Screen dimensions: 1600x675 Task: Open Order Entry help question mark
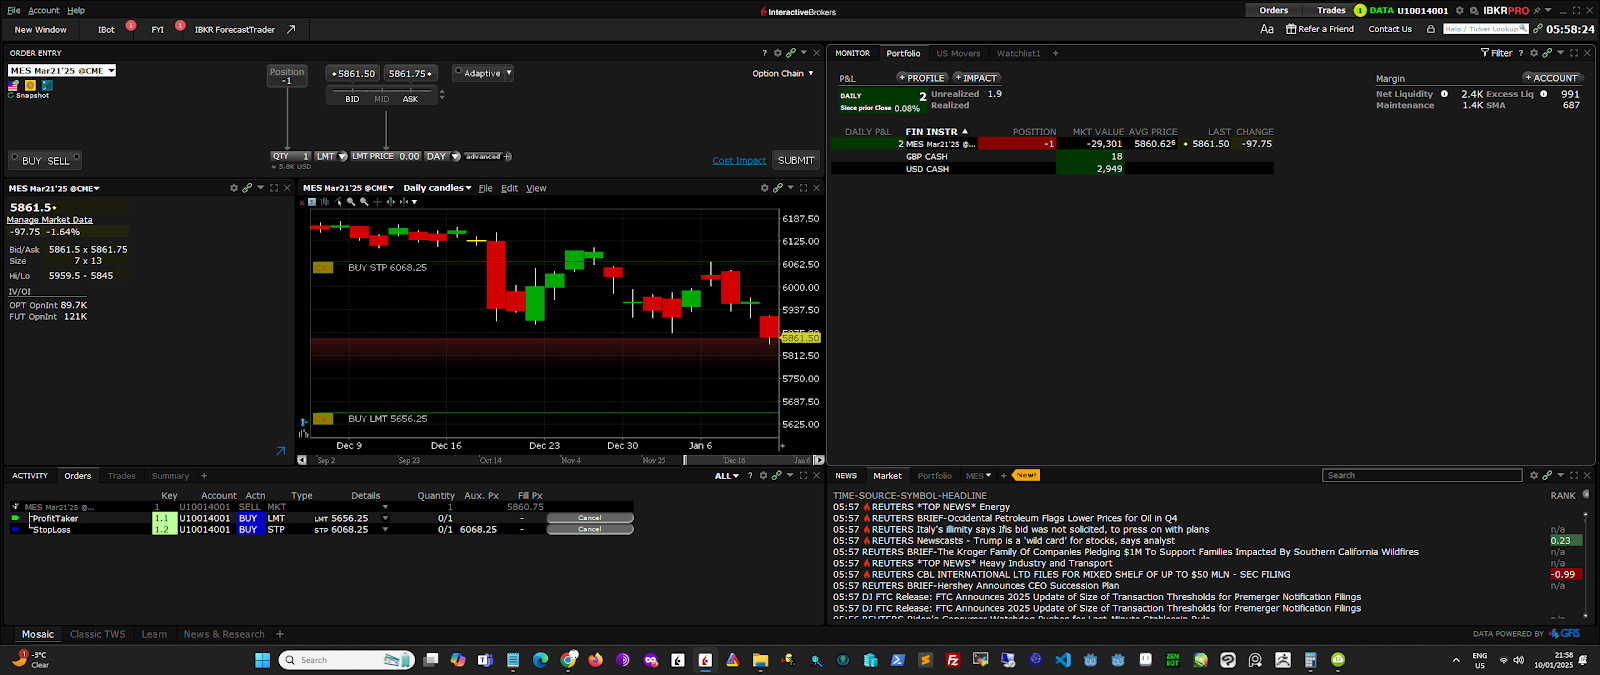tap(765, 53)
